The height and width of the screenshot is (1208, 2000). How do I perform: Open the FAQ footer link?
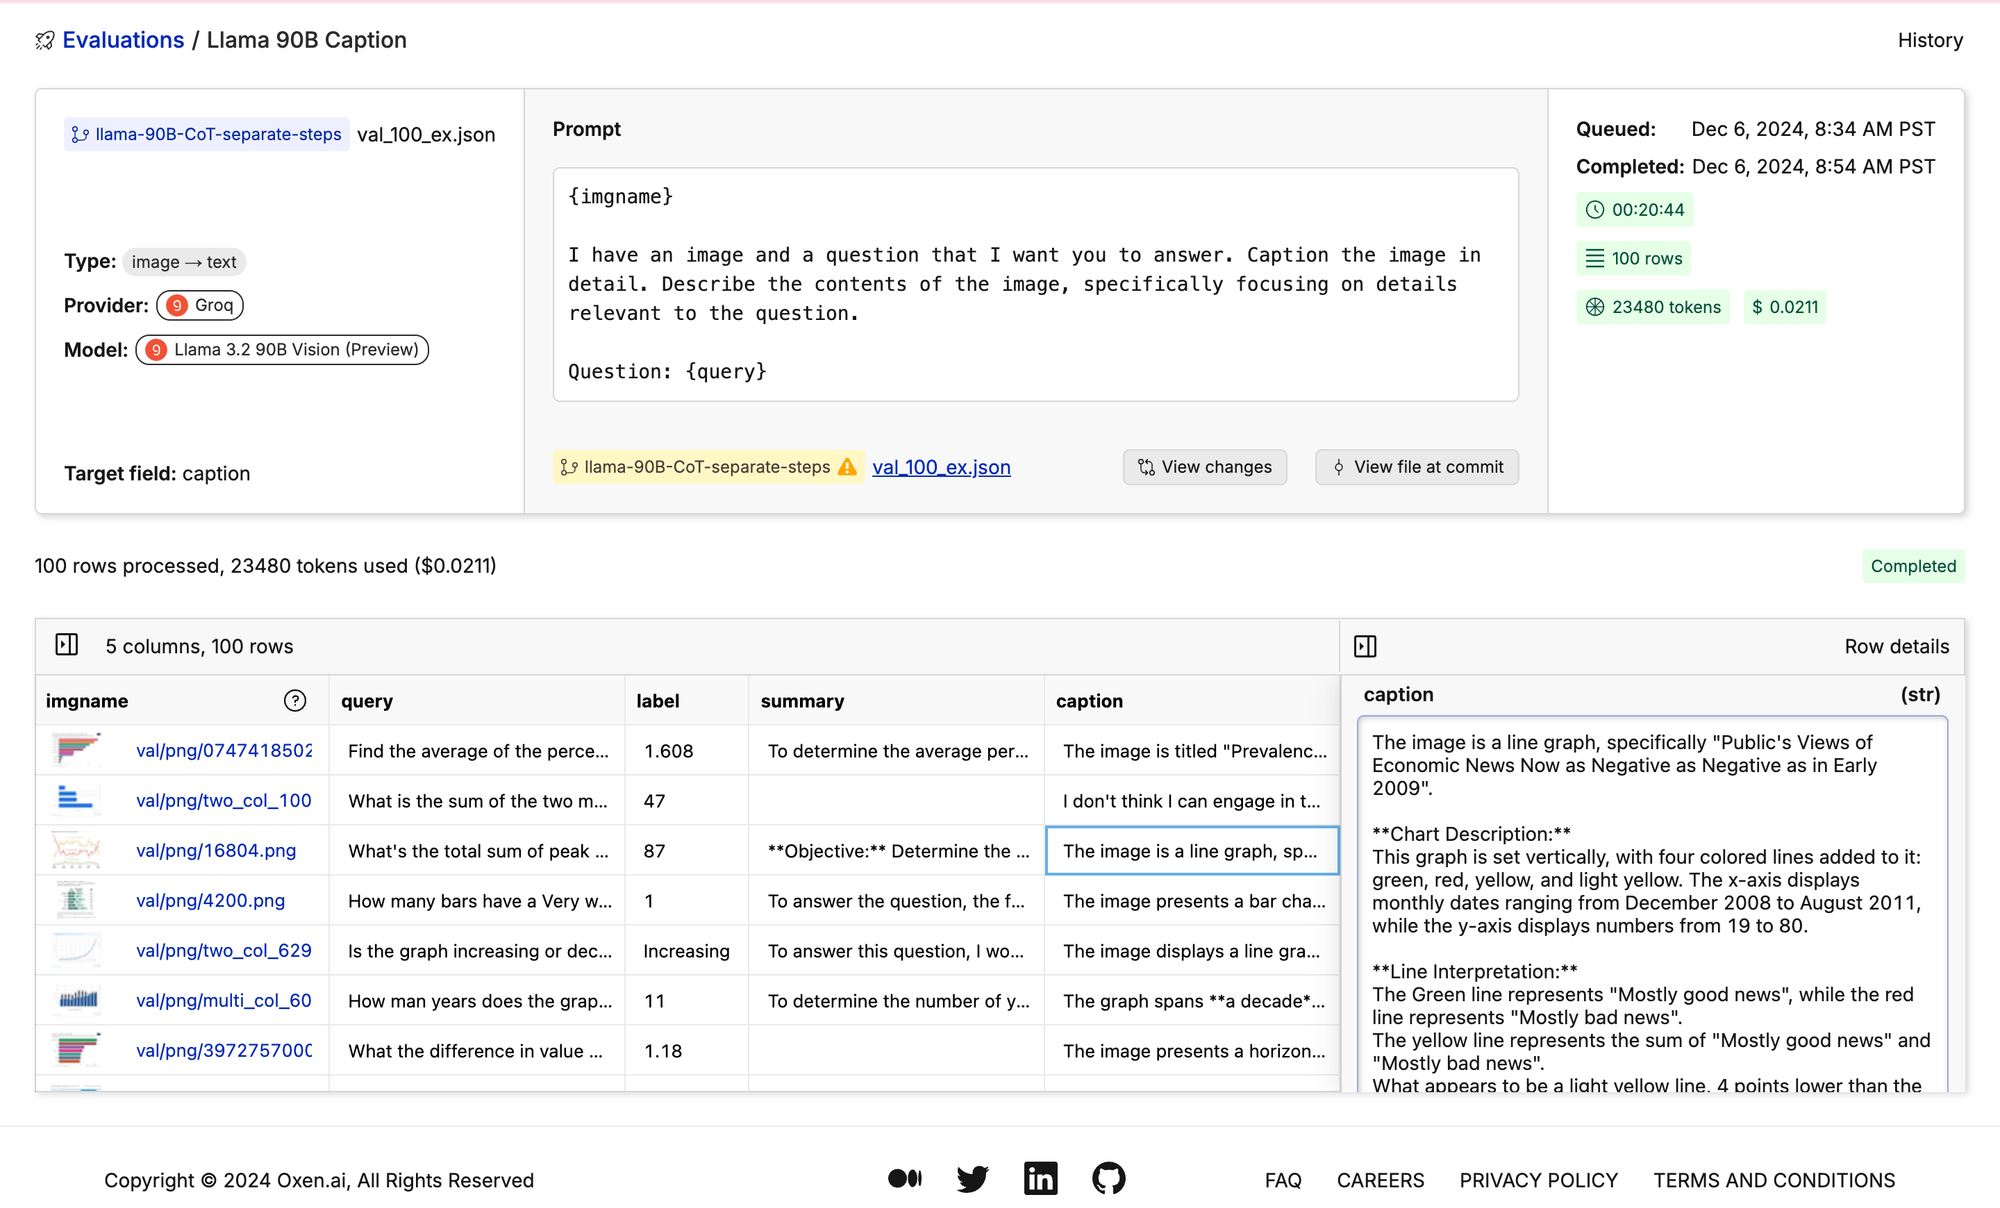point(1282,1180)
